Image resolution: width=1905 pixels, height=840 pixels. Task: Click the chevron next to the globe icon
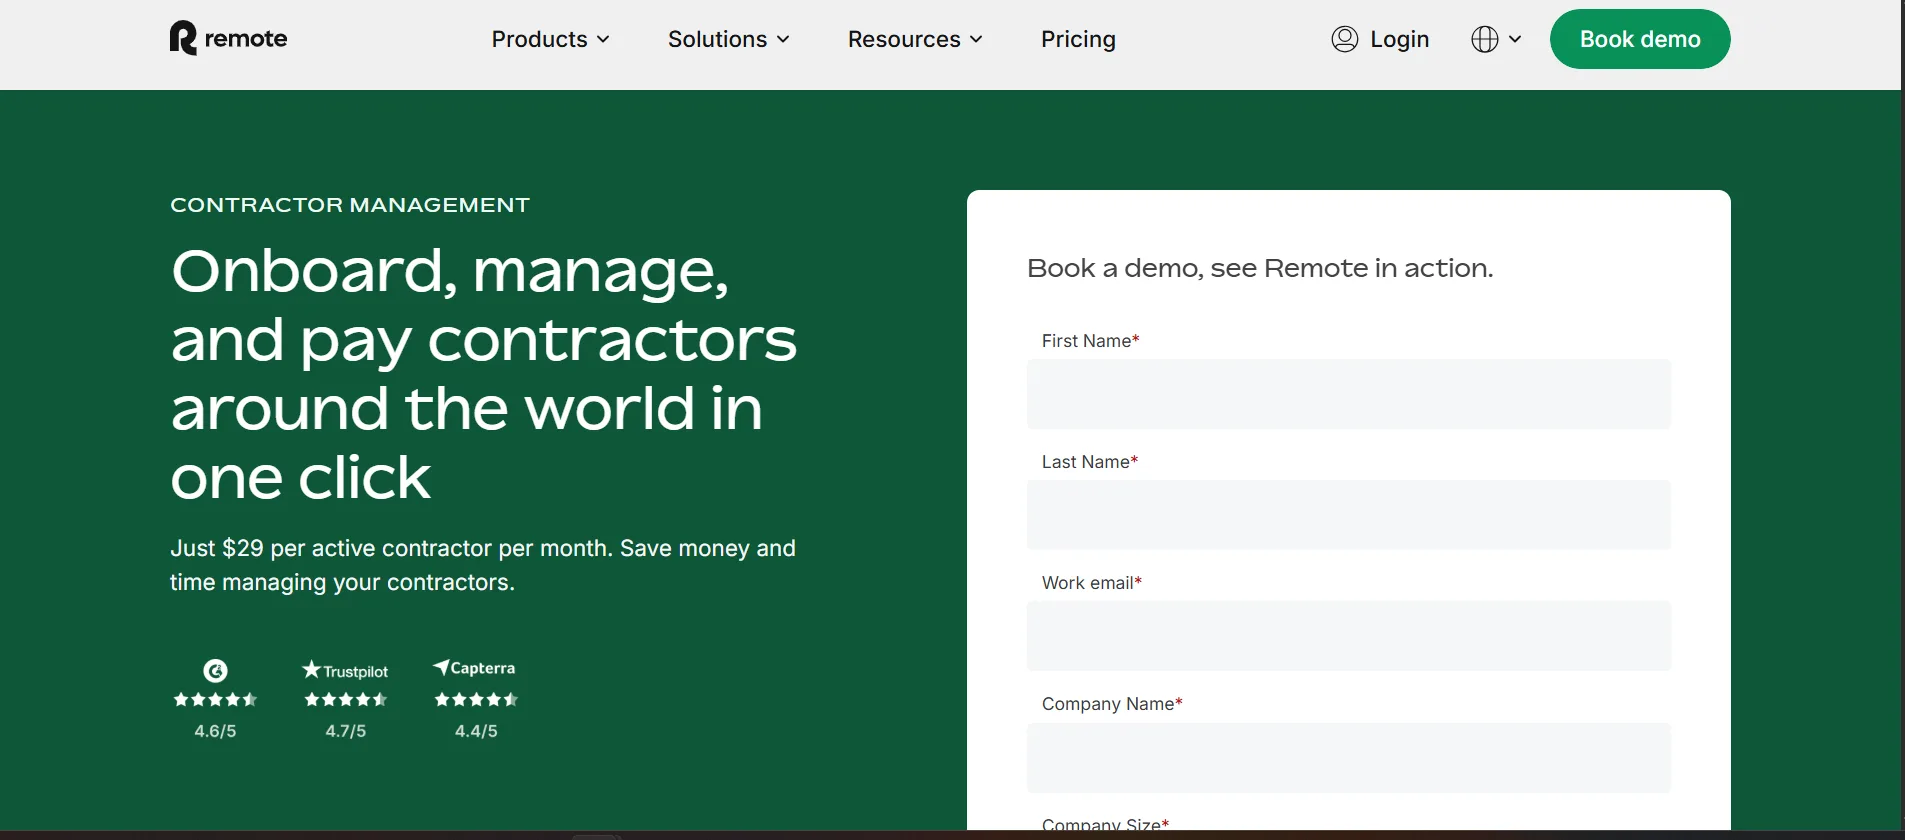coord(1515,39)
